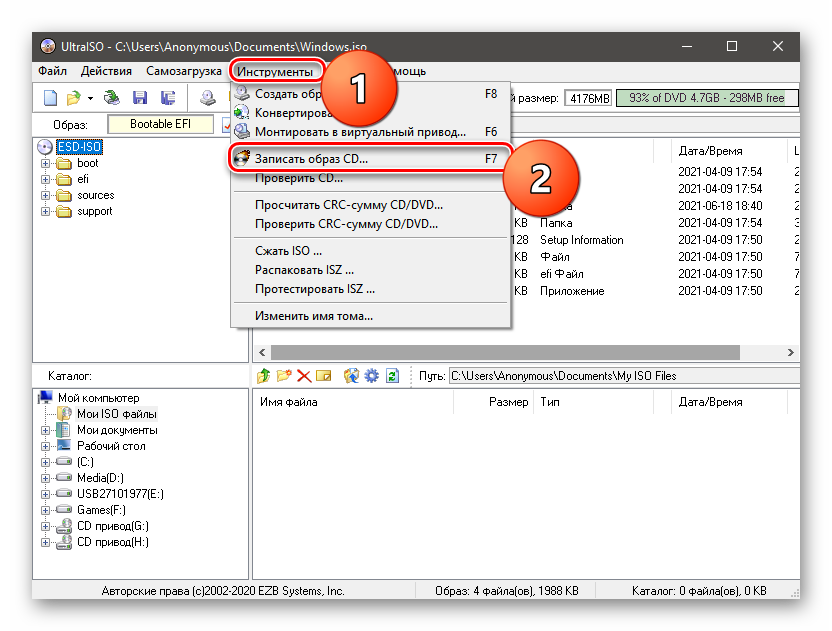Click the CD привод(G:) drive icon
The image size is (832, 631).
tap(64, 526)
